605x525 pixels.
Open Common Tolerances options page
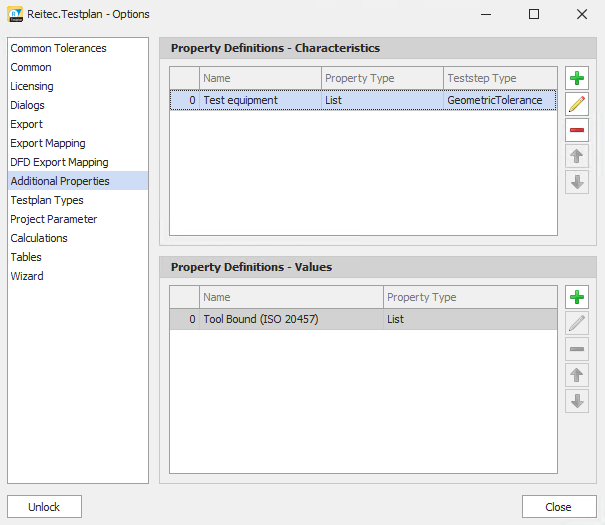click(x=58, y=48)
